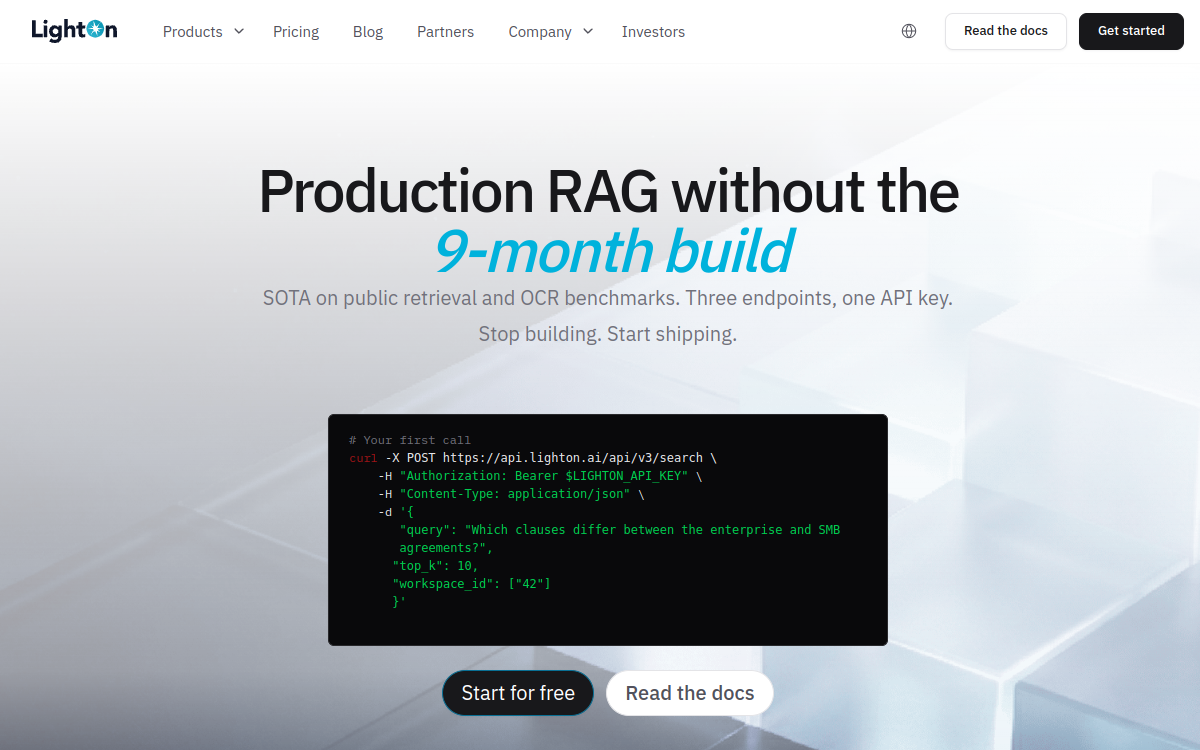Image resolution: width=1200 pixels, height=750 pixels.
Task: Click the SOTA on public retrieval benchmarks sentence
Action: point(608,298)
